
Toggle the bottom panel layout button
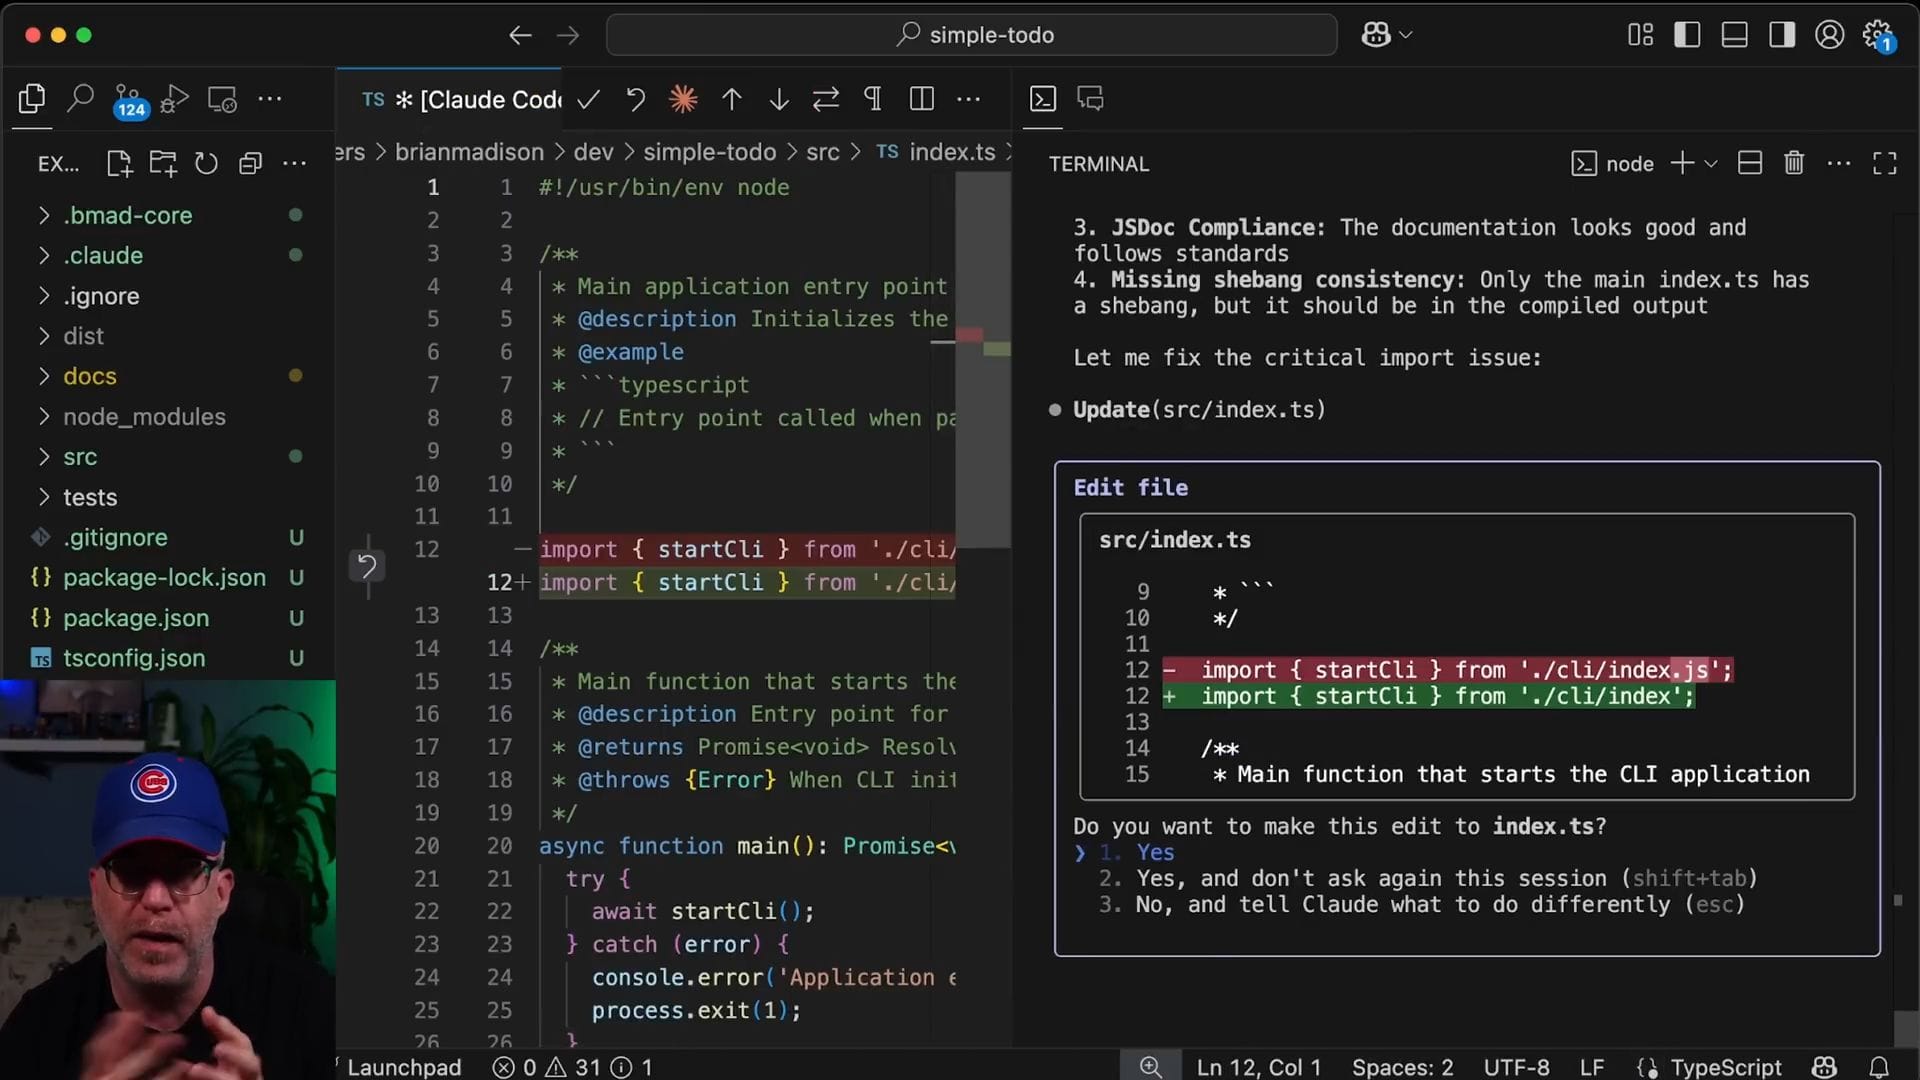[x=1734, y=35]
